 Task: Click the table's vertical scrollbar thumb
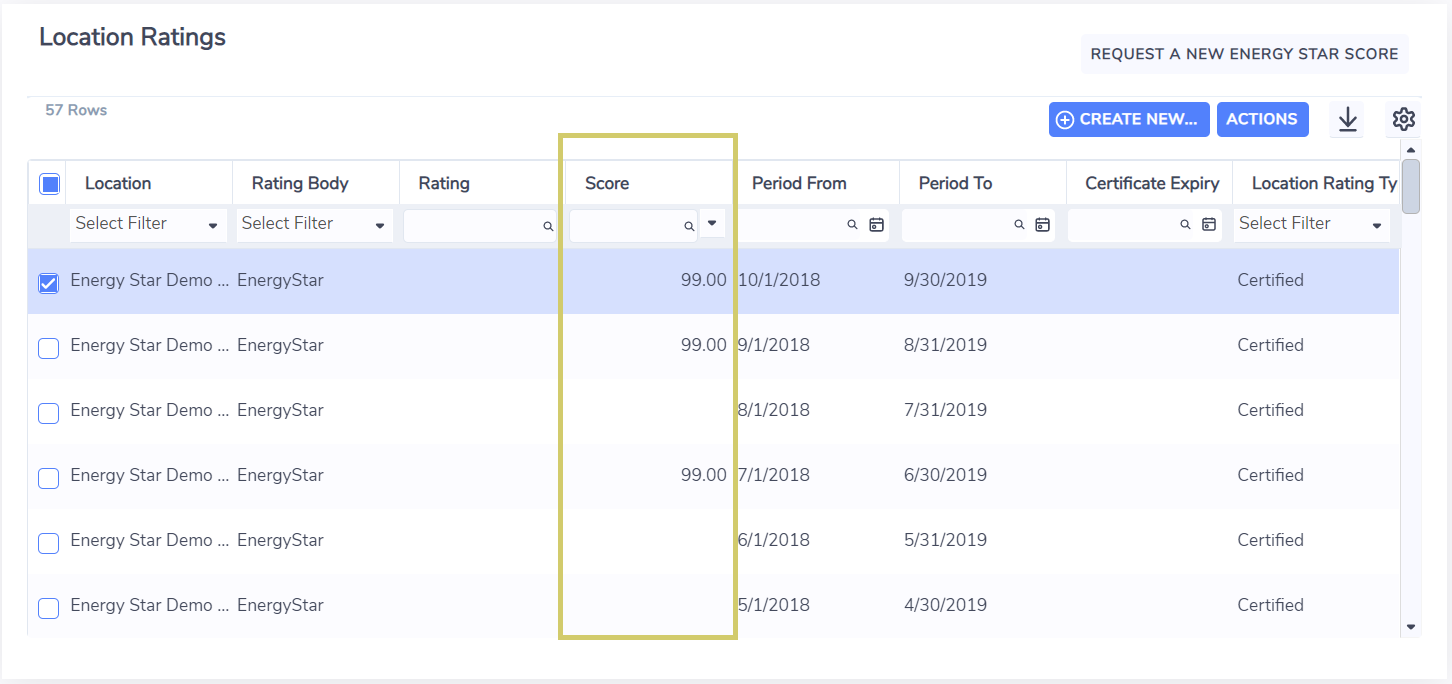1411,187
